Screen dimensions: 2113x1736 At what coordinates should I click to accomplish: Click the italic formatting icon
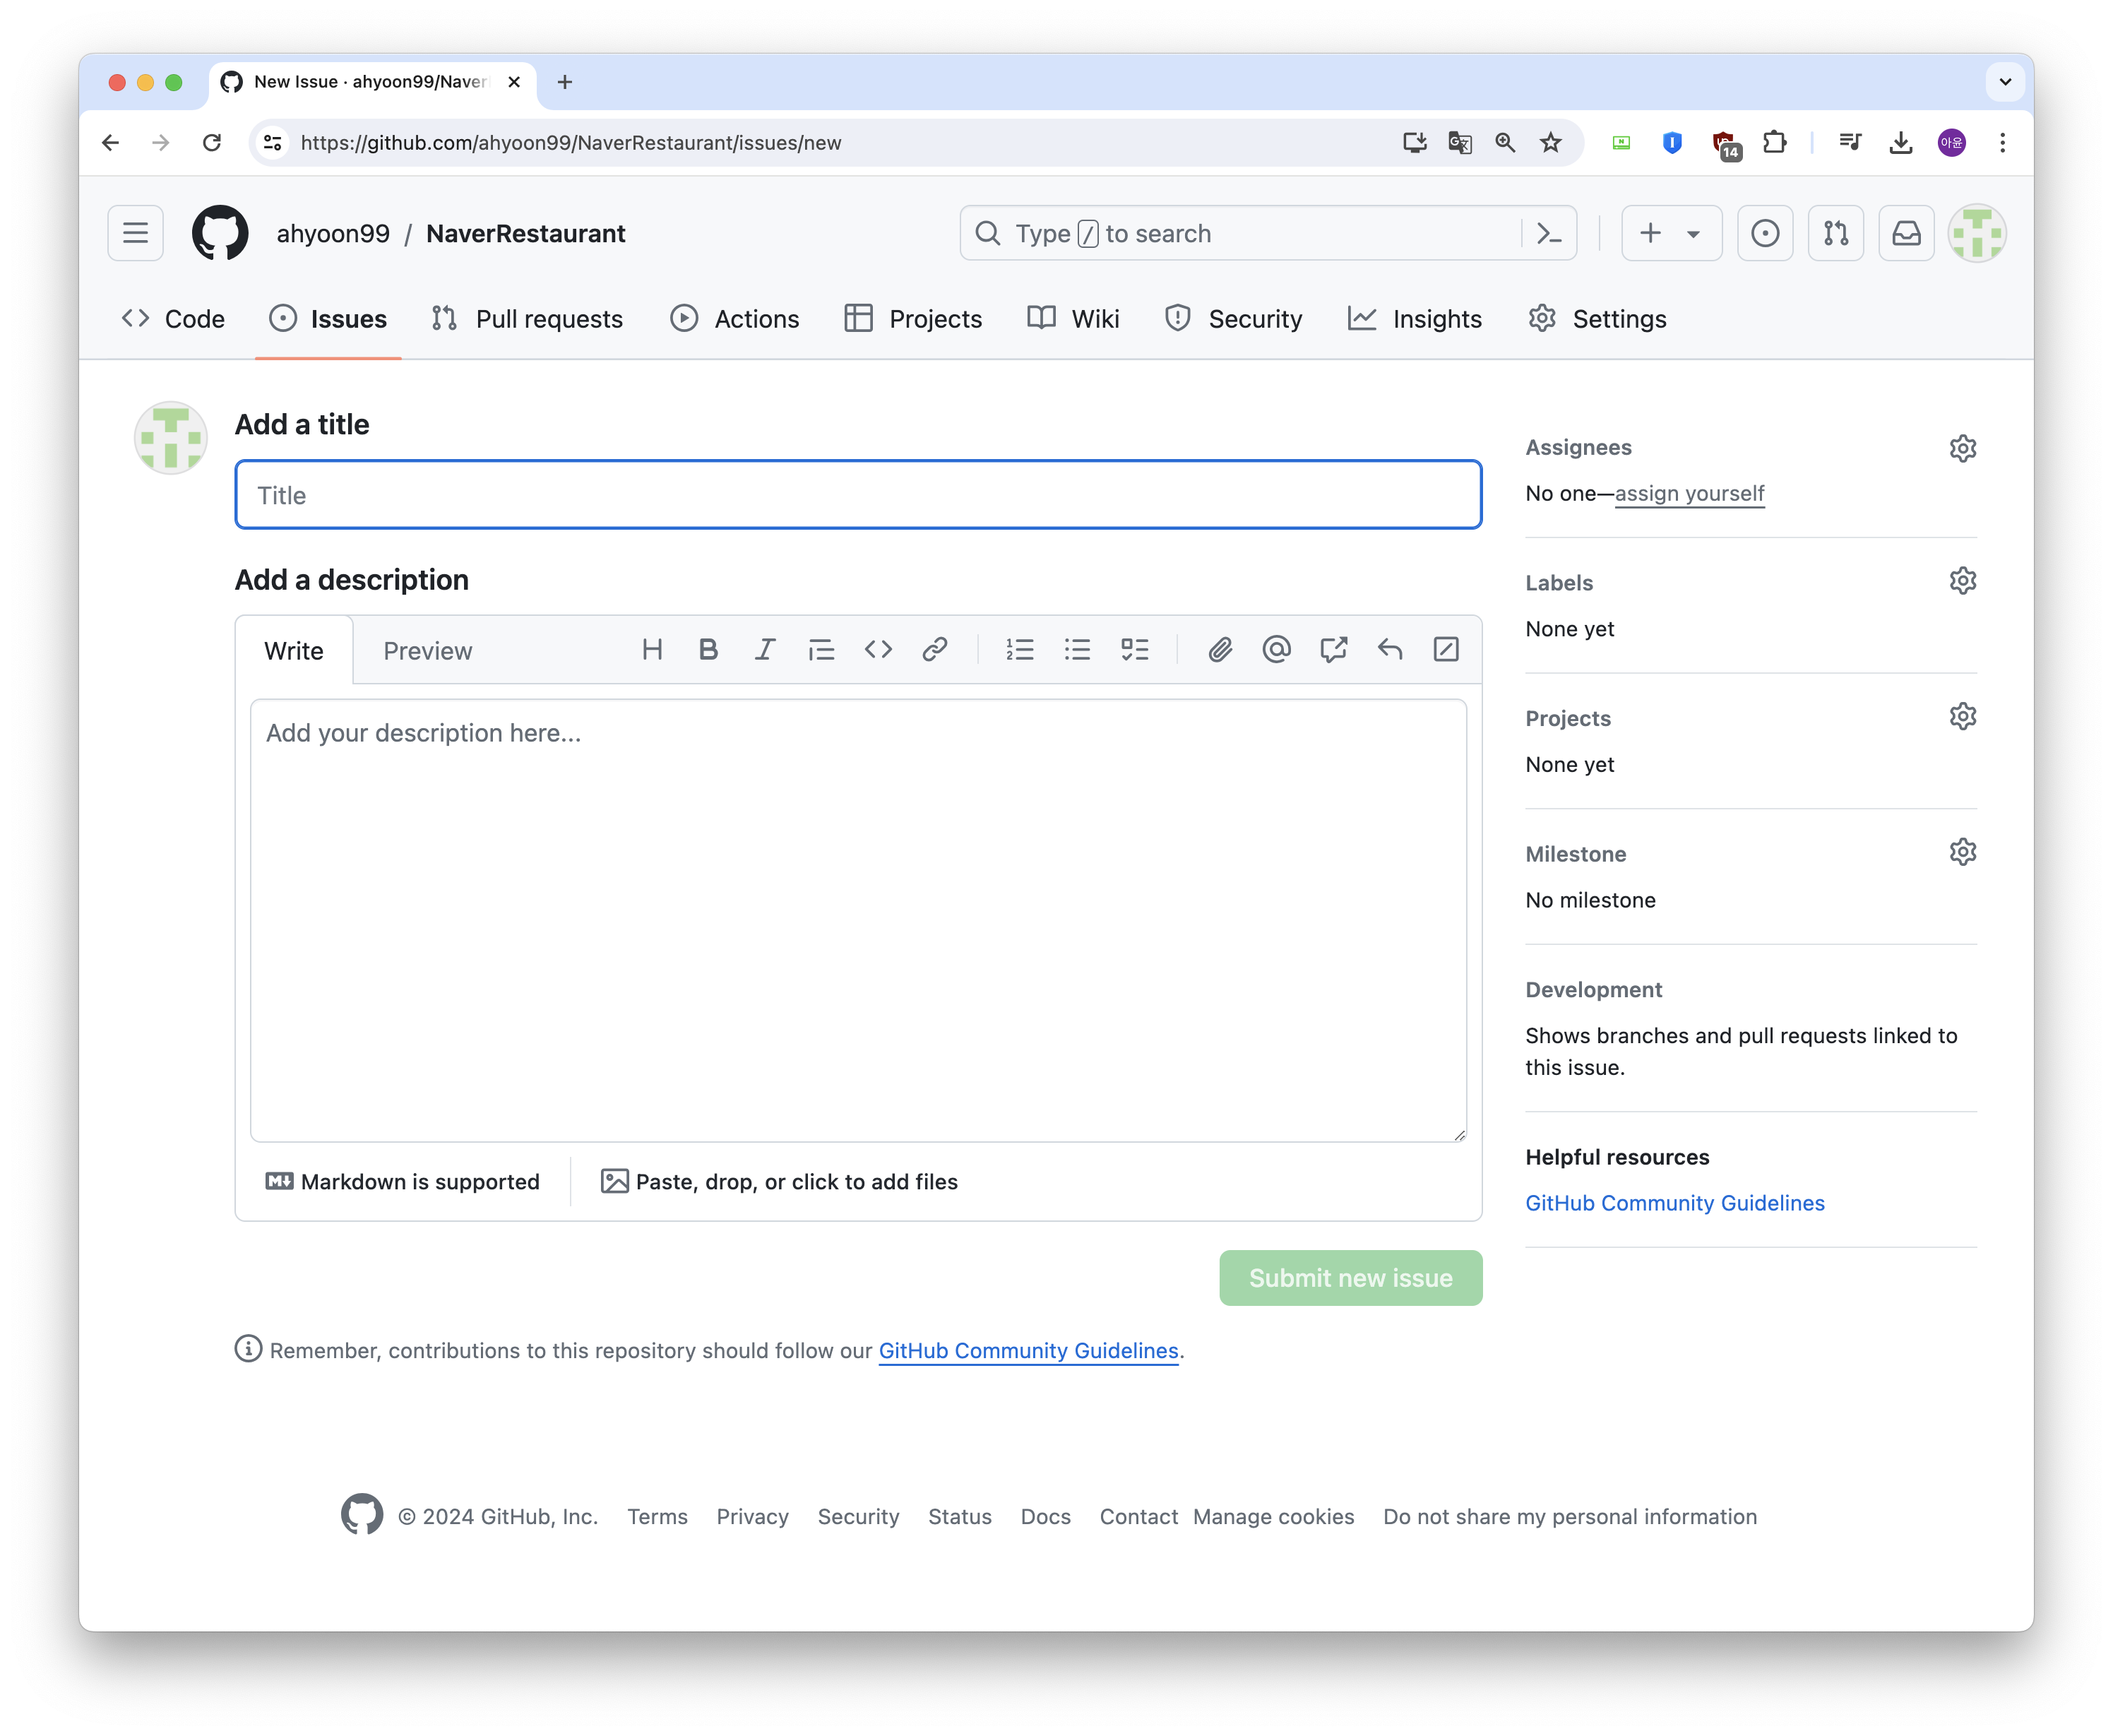[765, 650]
